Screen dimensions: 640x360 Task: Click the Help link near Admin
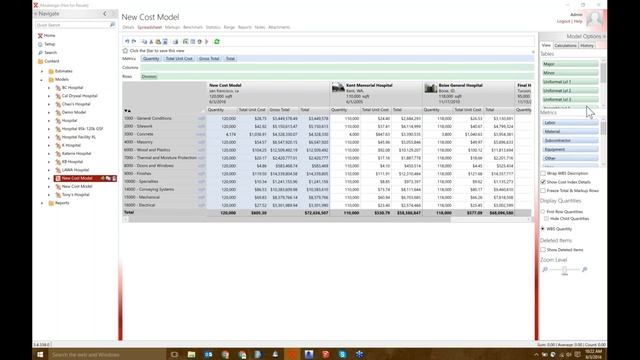pos(578,21)
